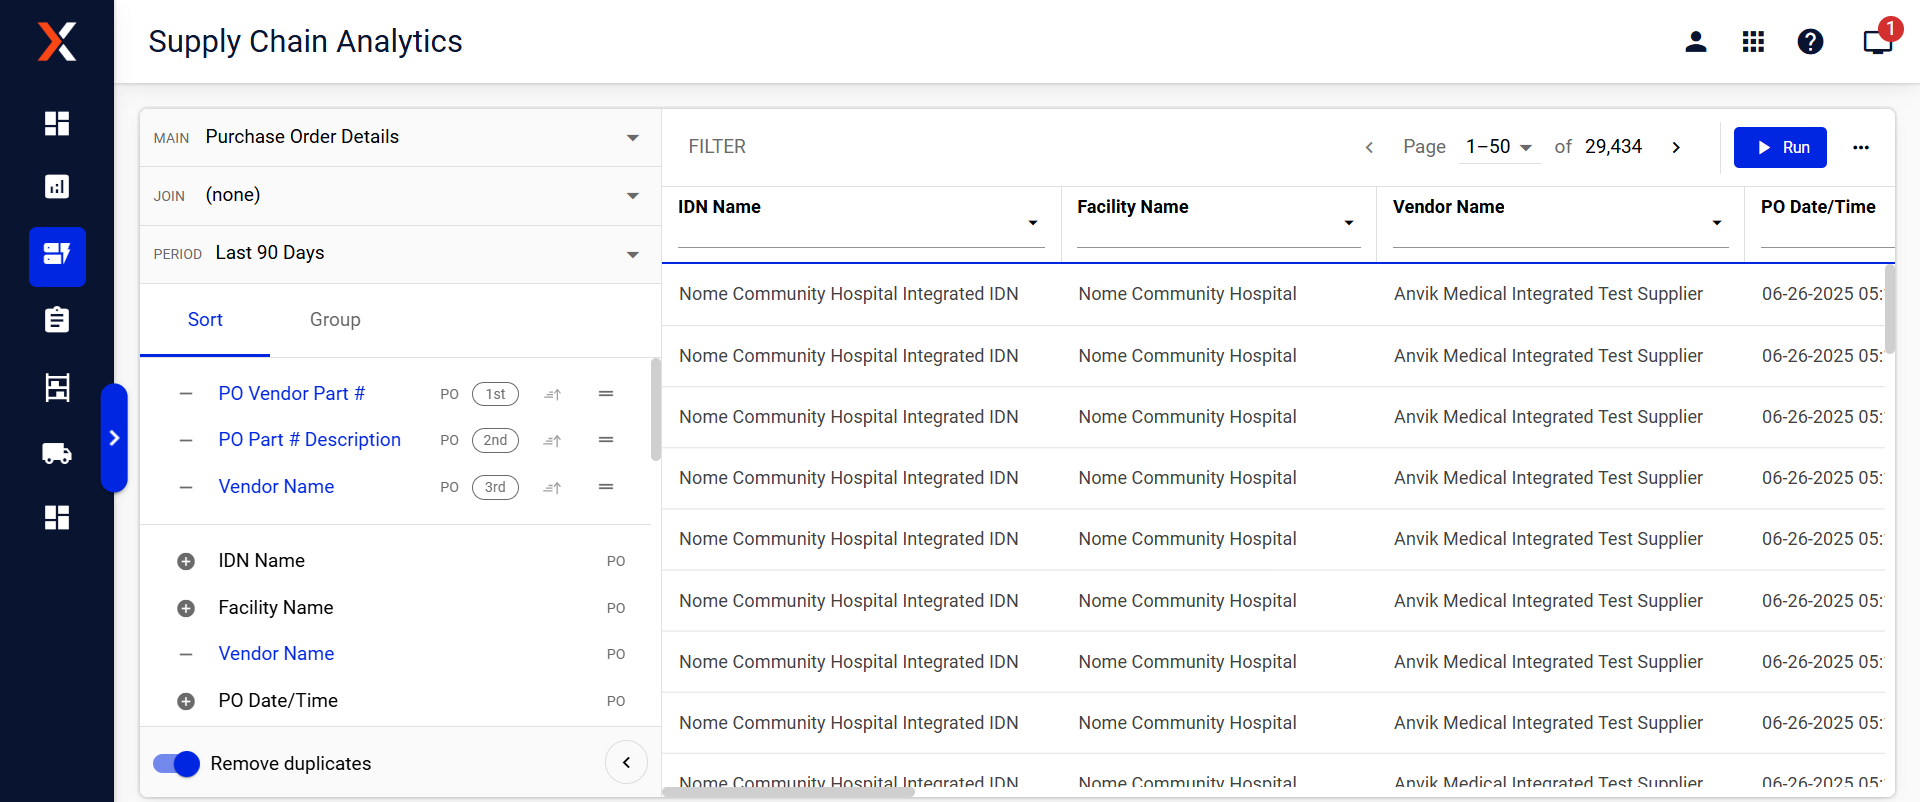Select the Sort tab
This screenshot has height=802, width=1920.
[205, 320]
